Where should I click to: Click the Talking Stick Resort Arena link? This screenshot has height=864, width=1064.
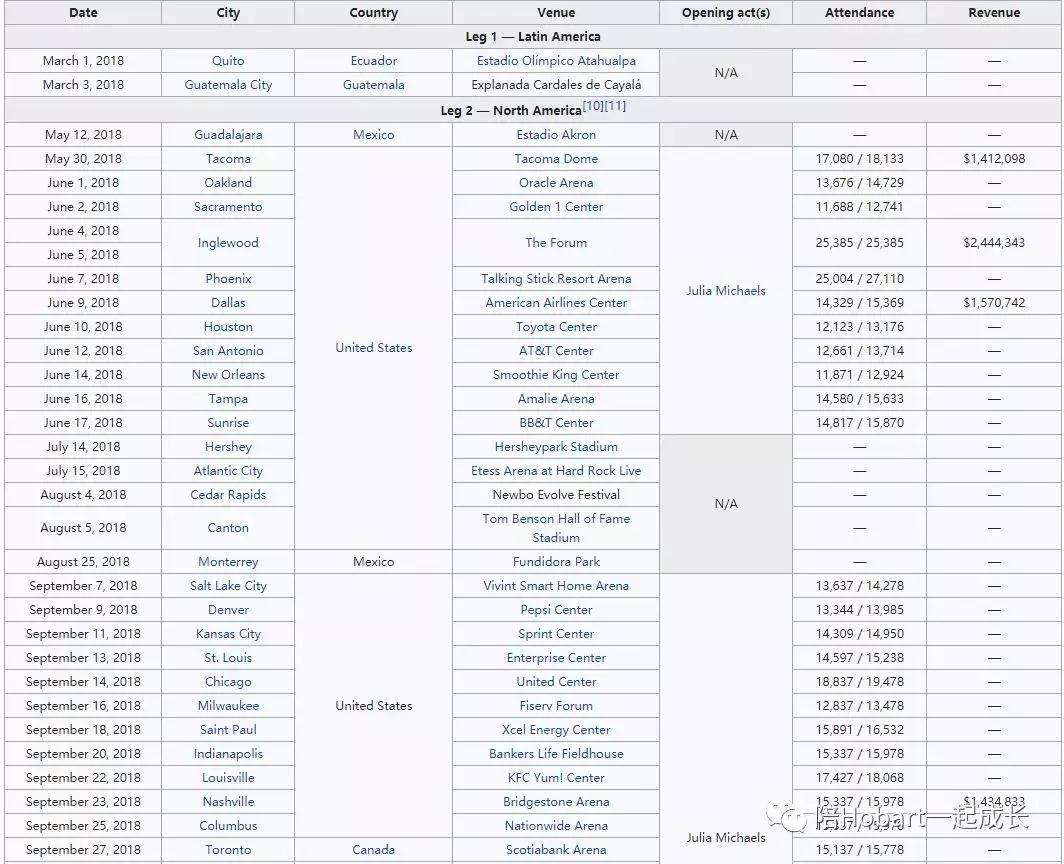click(556, 279)
